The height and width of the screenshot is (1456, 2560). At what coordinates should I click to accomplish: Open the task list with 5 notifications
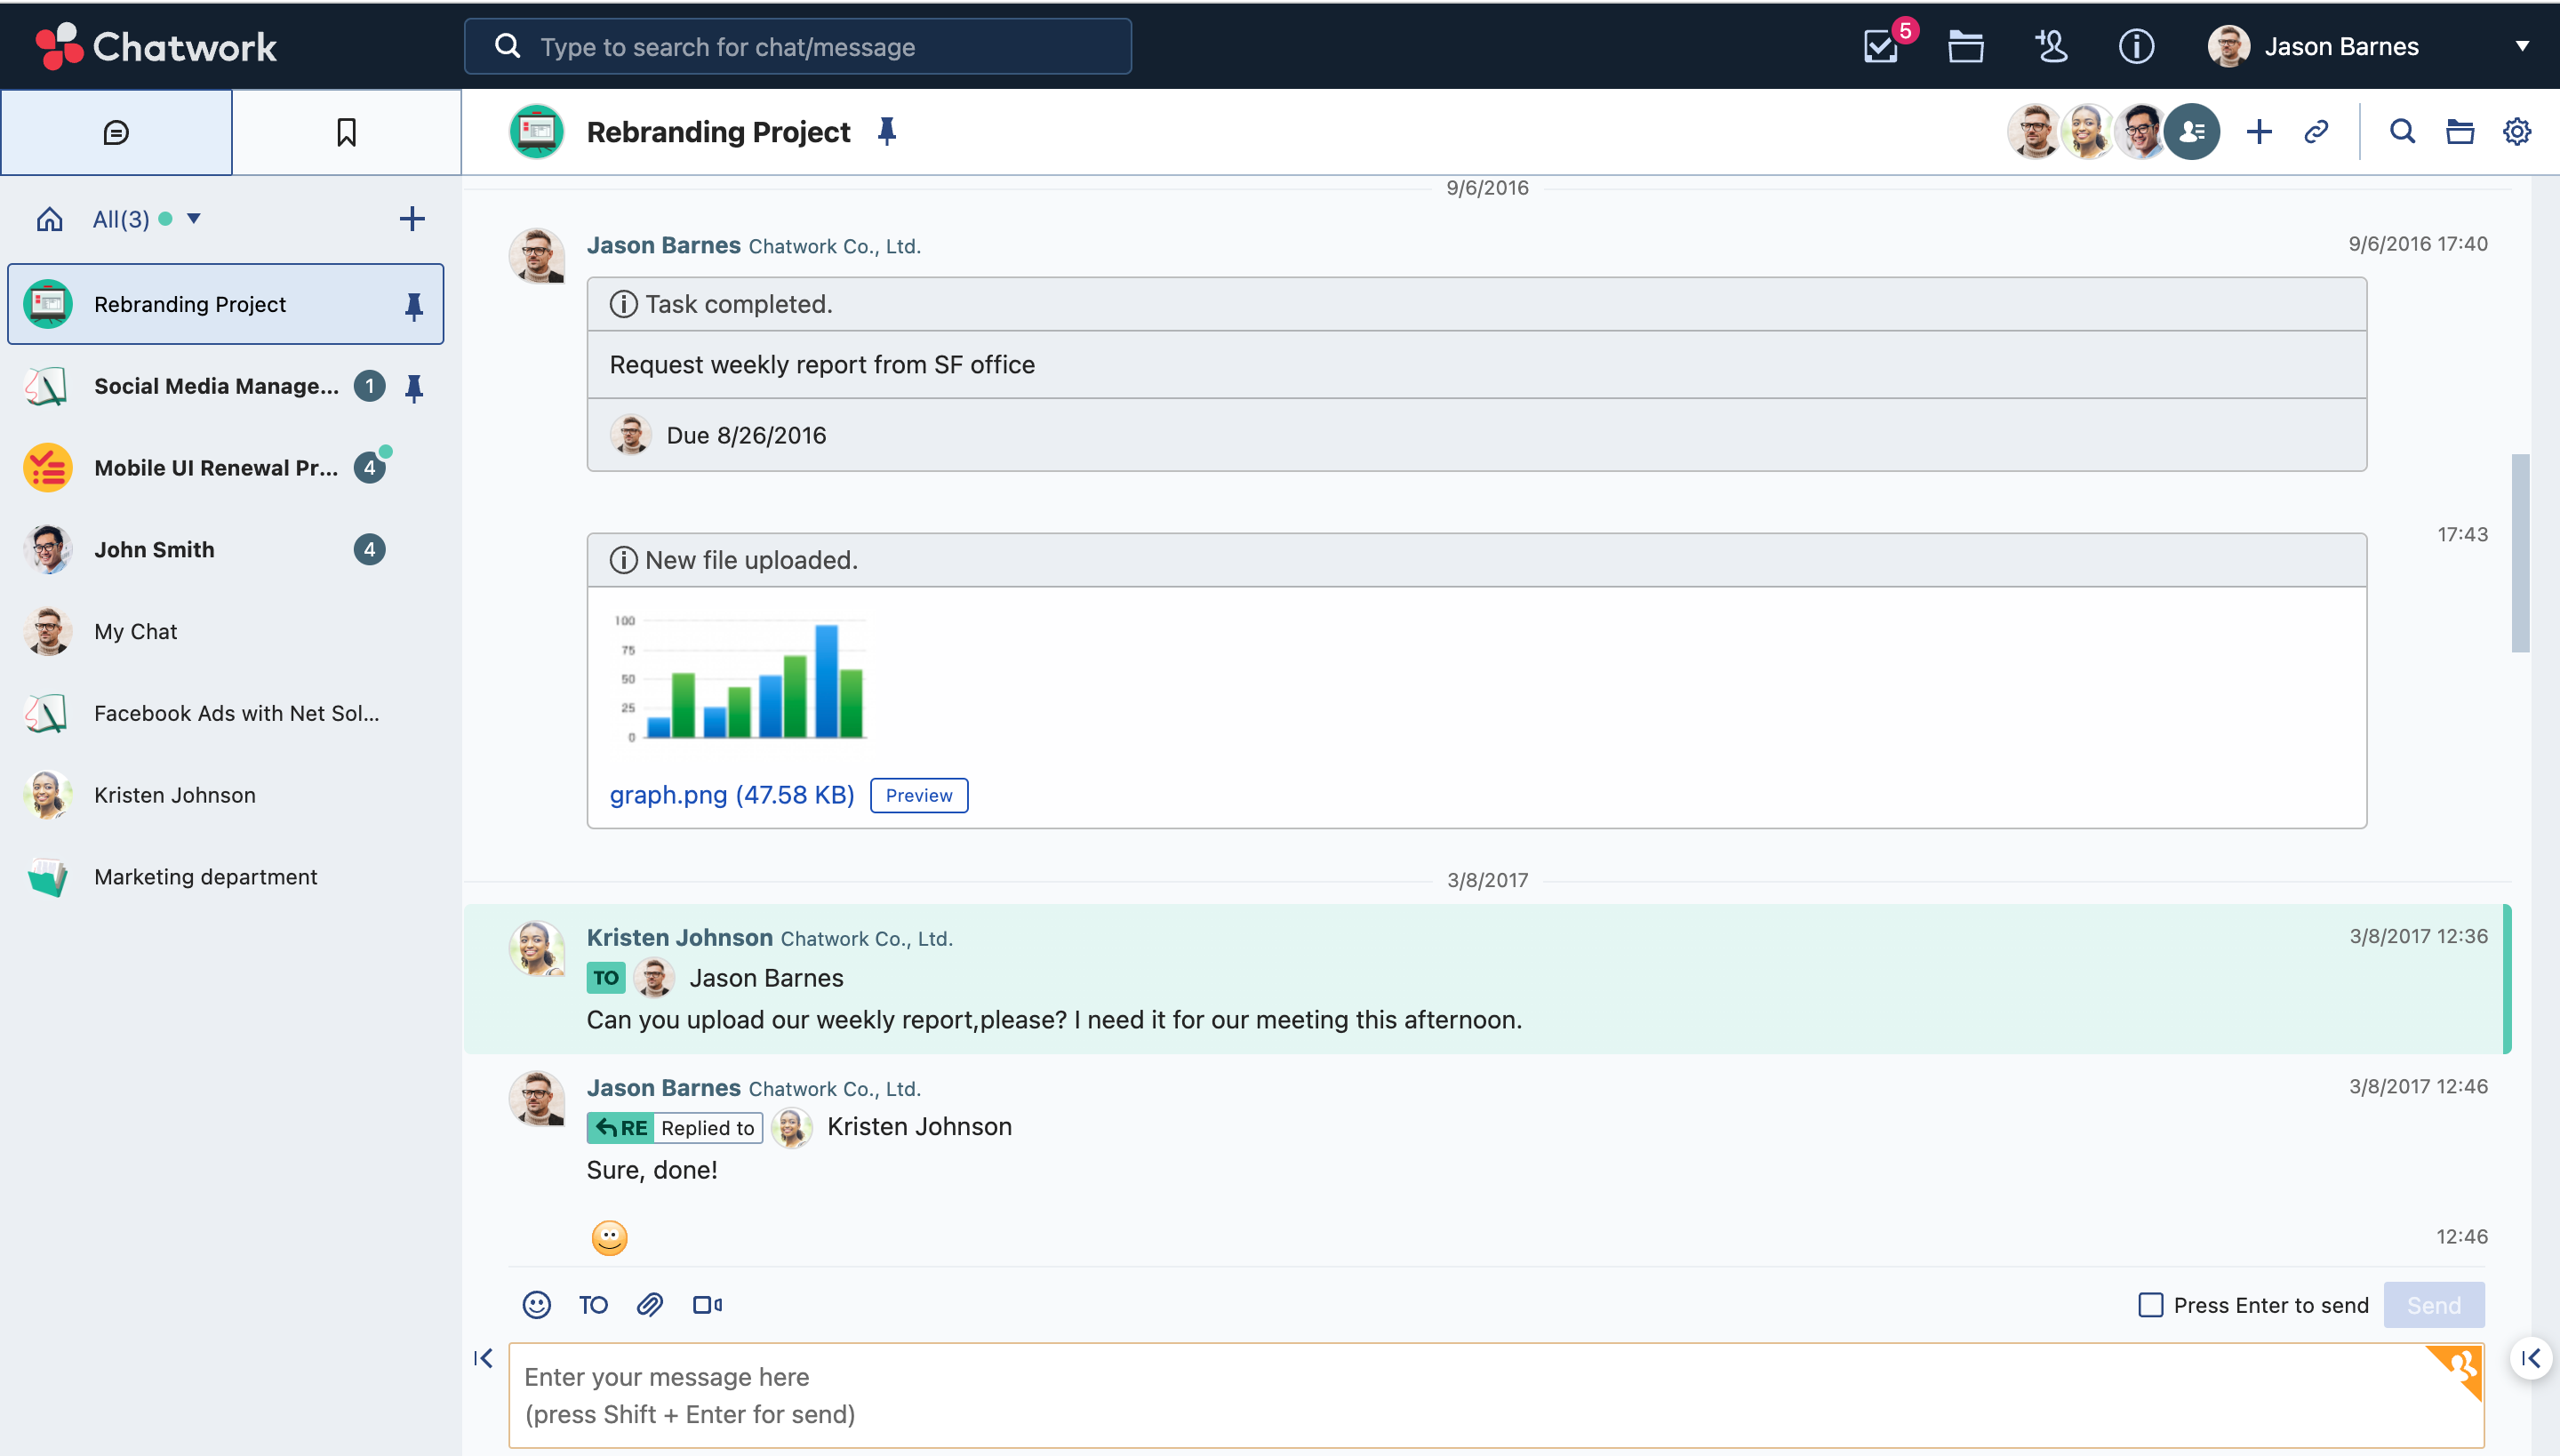click(1879, 46)
